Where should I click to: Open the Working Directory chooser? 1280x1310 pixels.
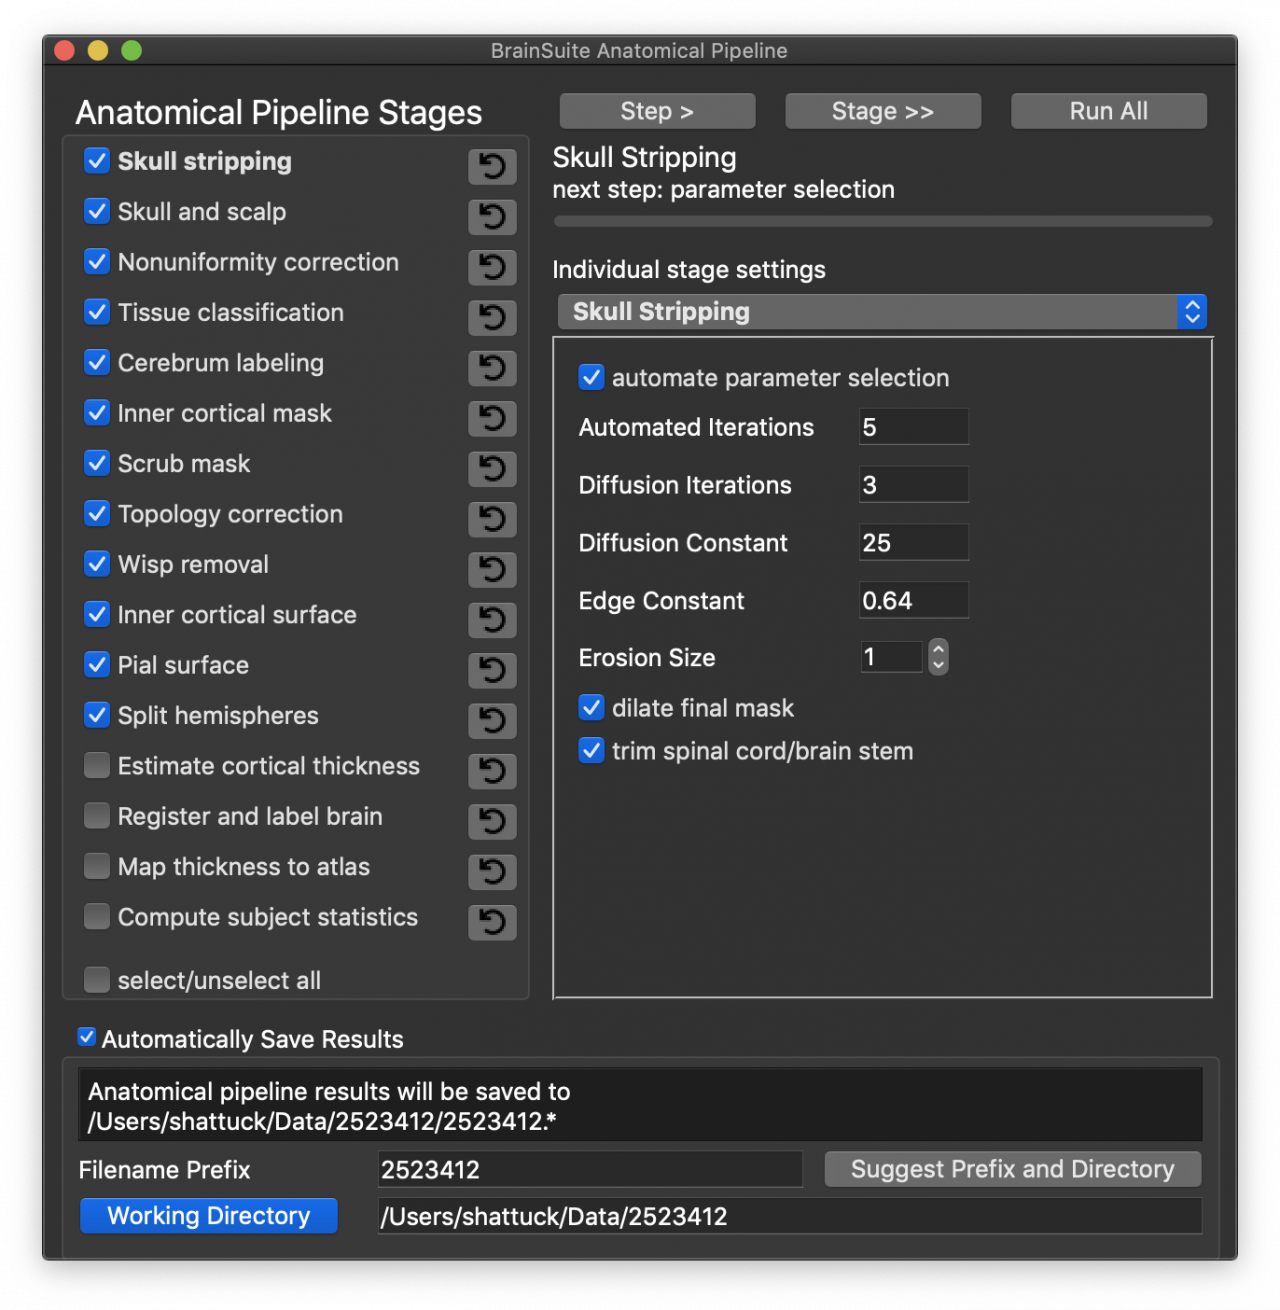tap(208, 1215)
